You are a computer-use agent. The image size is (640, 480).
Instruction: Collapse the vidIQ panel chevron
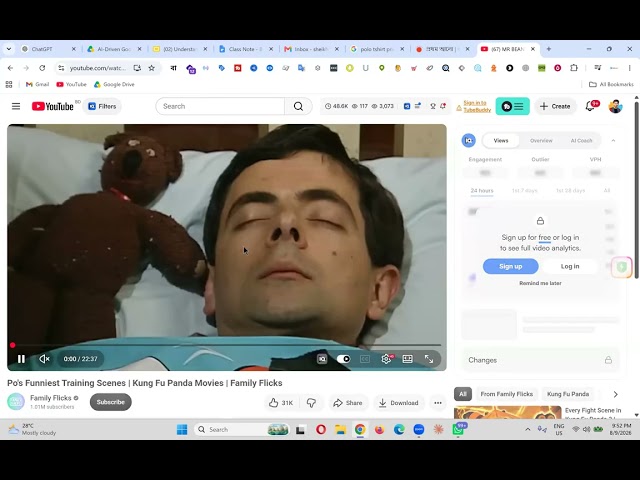point(613,140)
